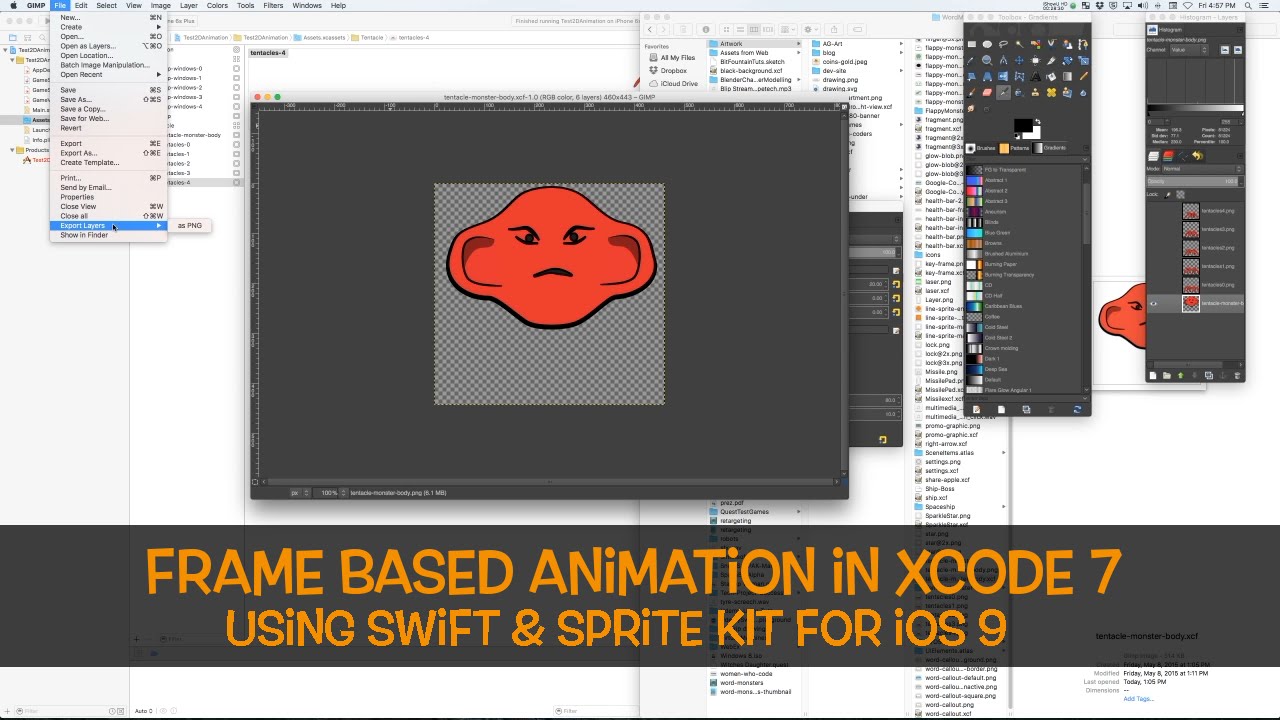Select the Eraser tool in Toolbox
The image size is (1280, 720).
pyautogui.click(x=987, y=92)
